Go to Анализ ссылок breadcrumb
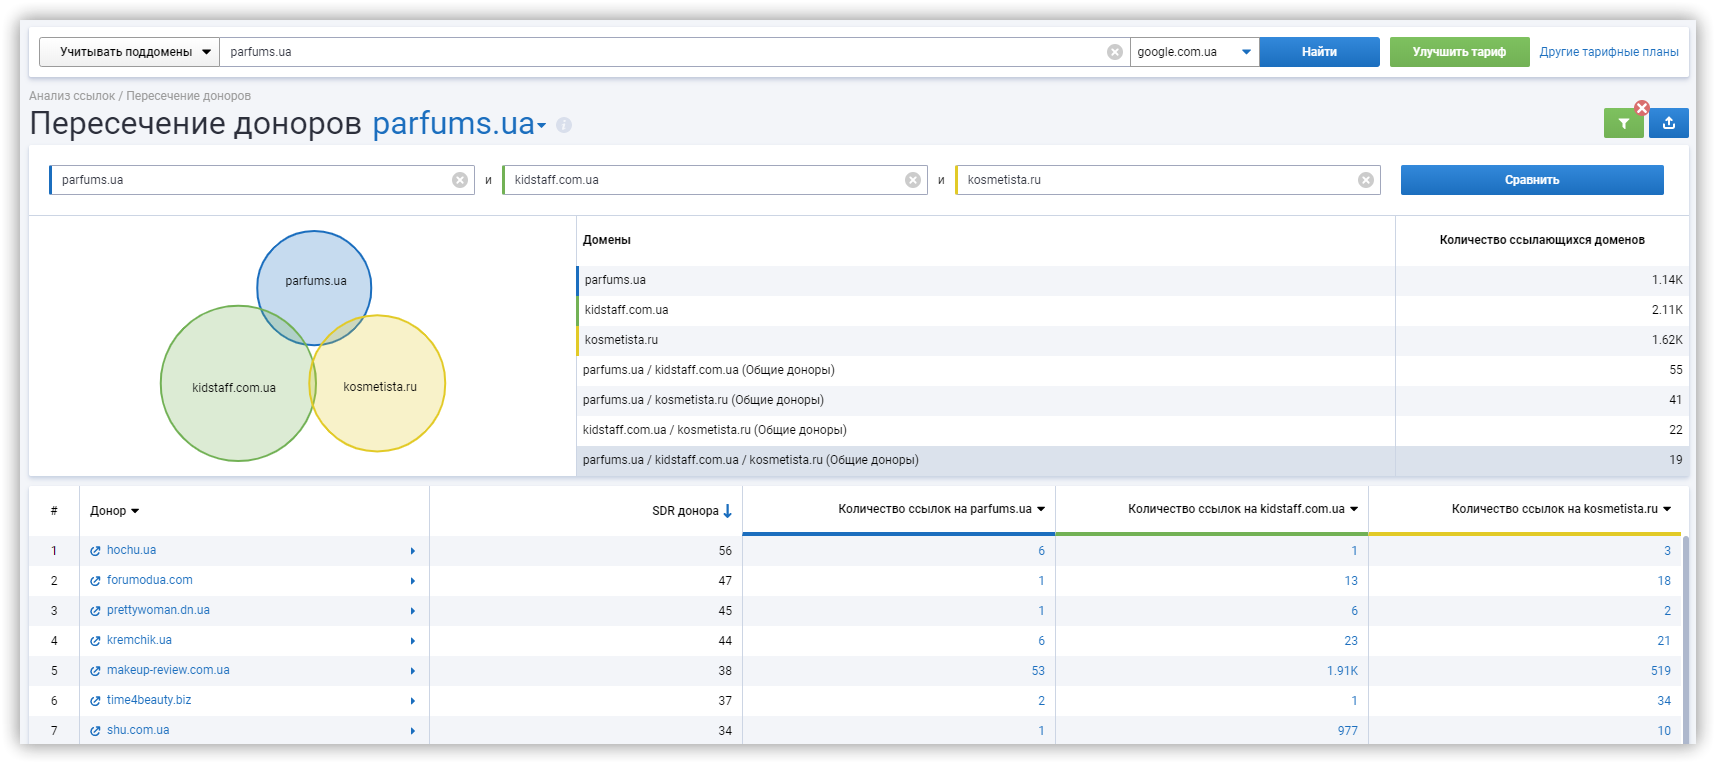 tap(71, 96)
